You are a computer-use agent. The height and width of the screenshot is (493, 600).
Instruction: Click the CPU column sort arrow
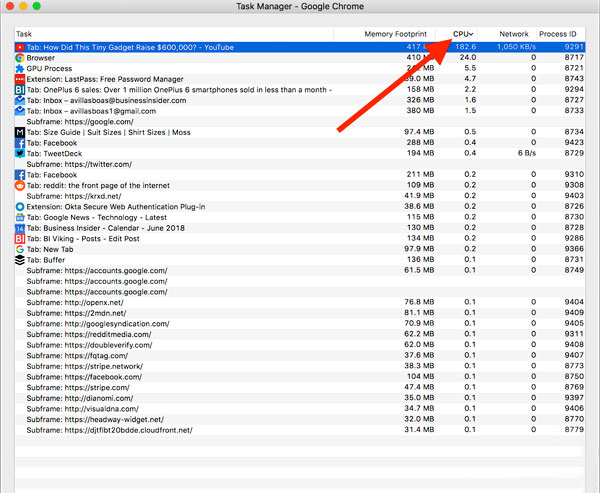[471, 34]
